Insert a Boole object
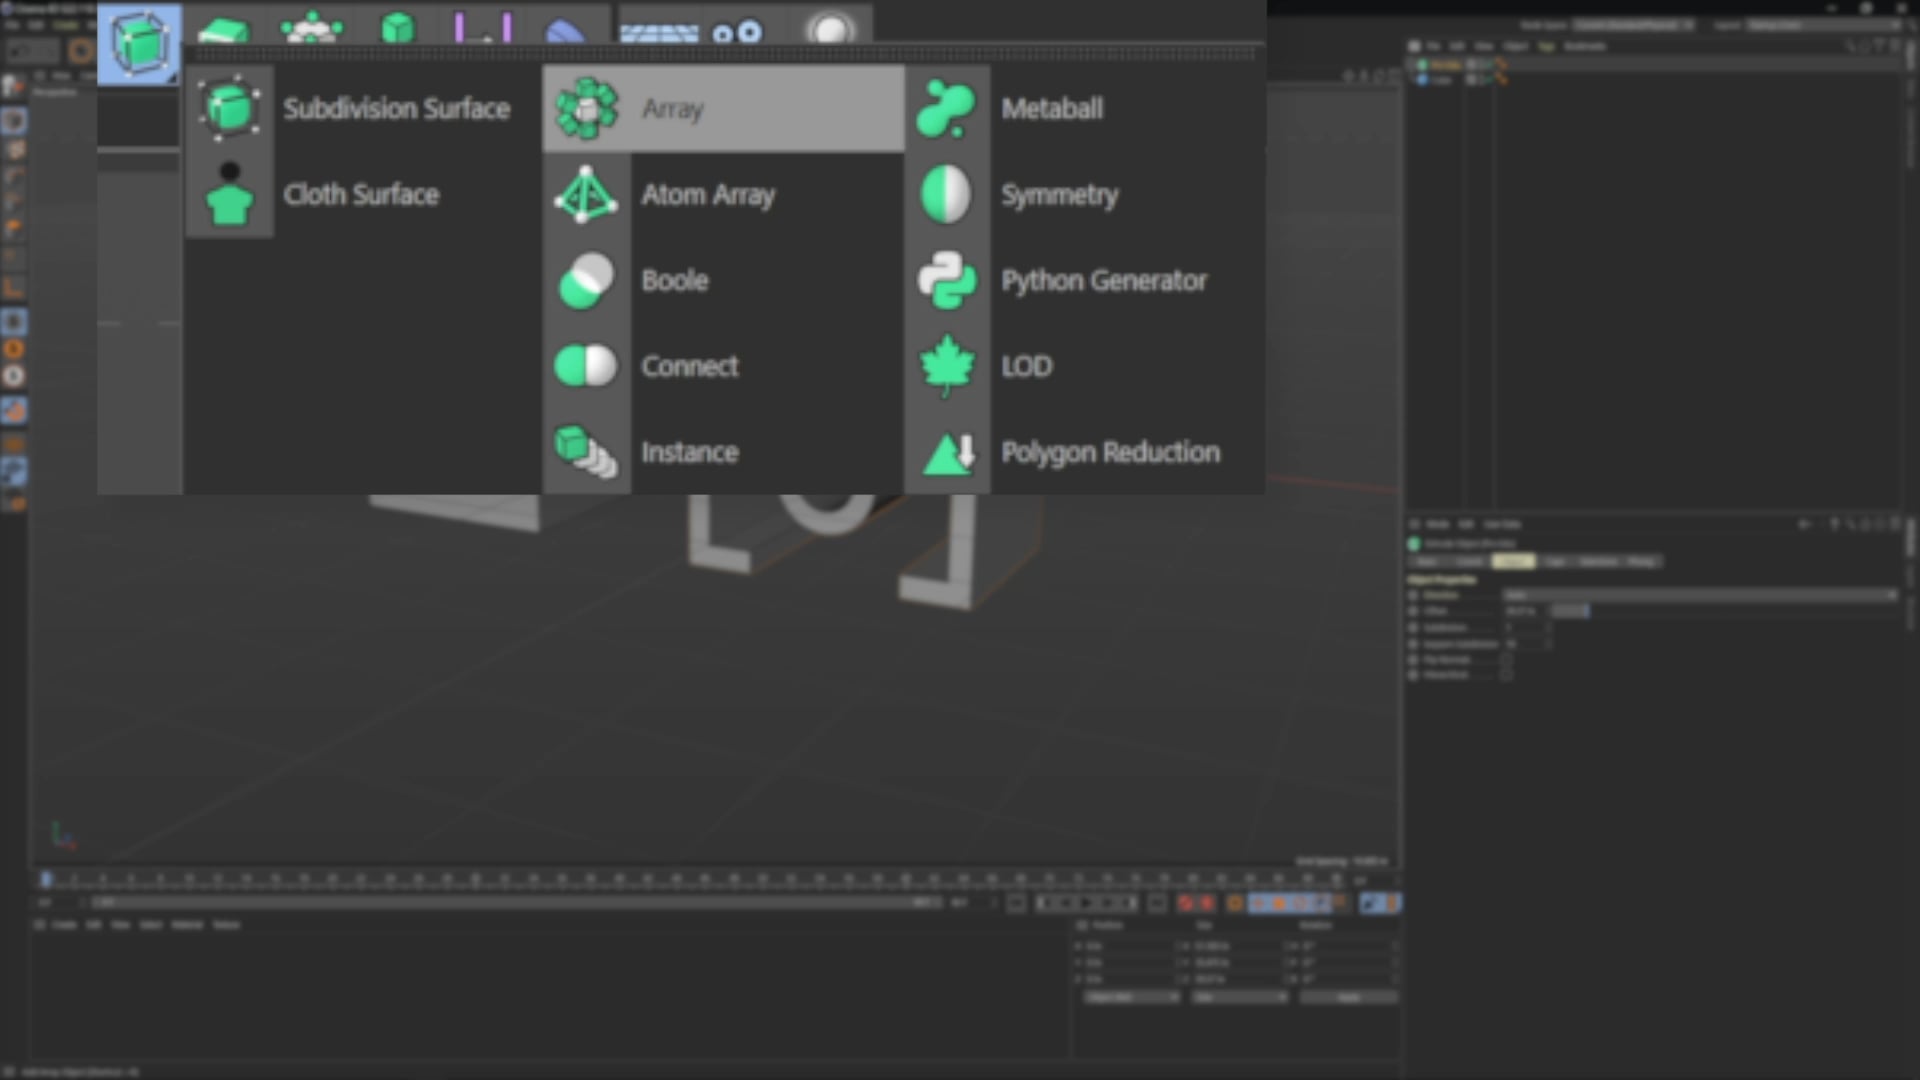This screenshot has width=1920, height=1080. coord(723,281)
